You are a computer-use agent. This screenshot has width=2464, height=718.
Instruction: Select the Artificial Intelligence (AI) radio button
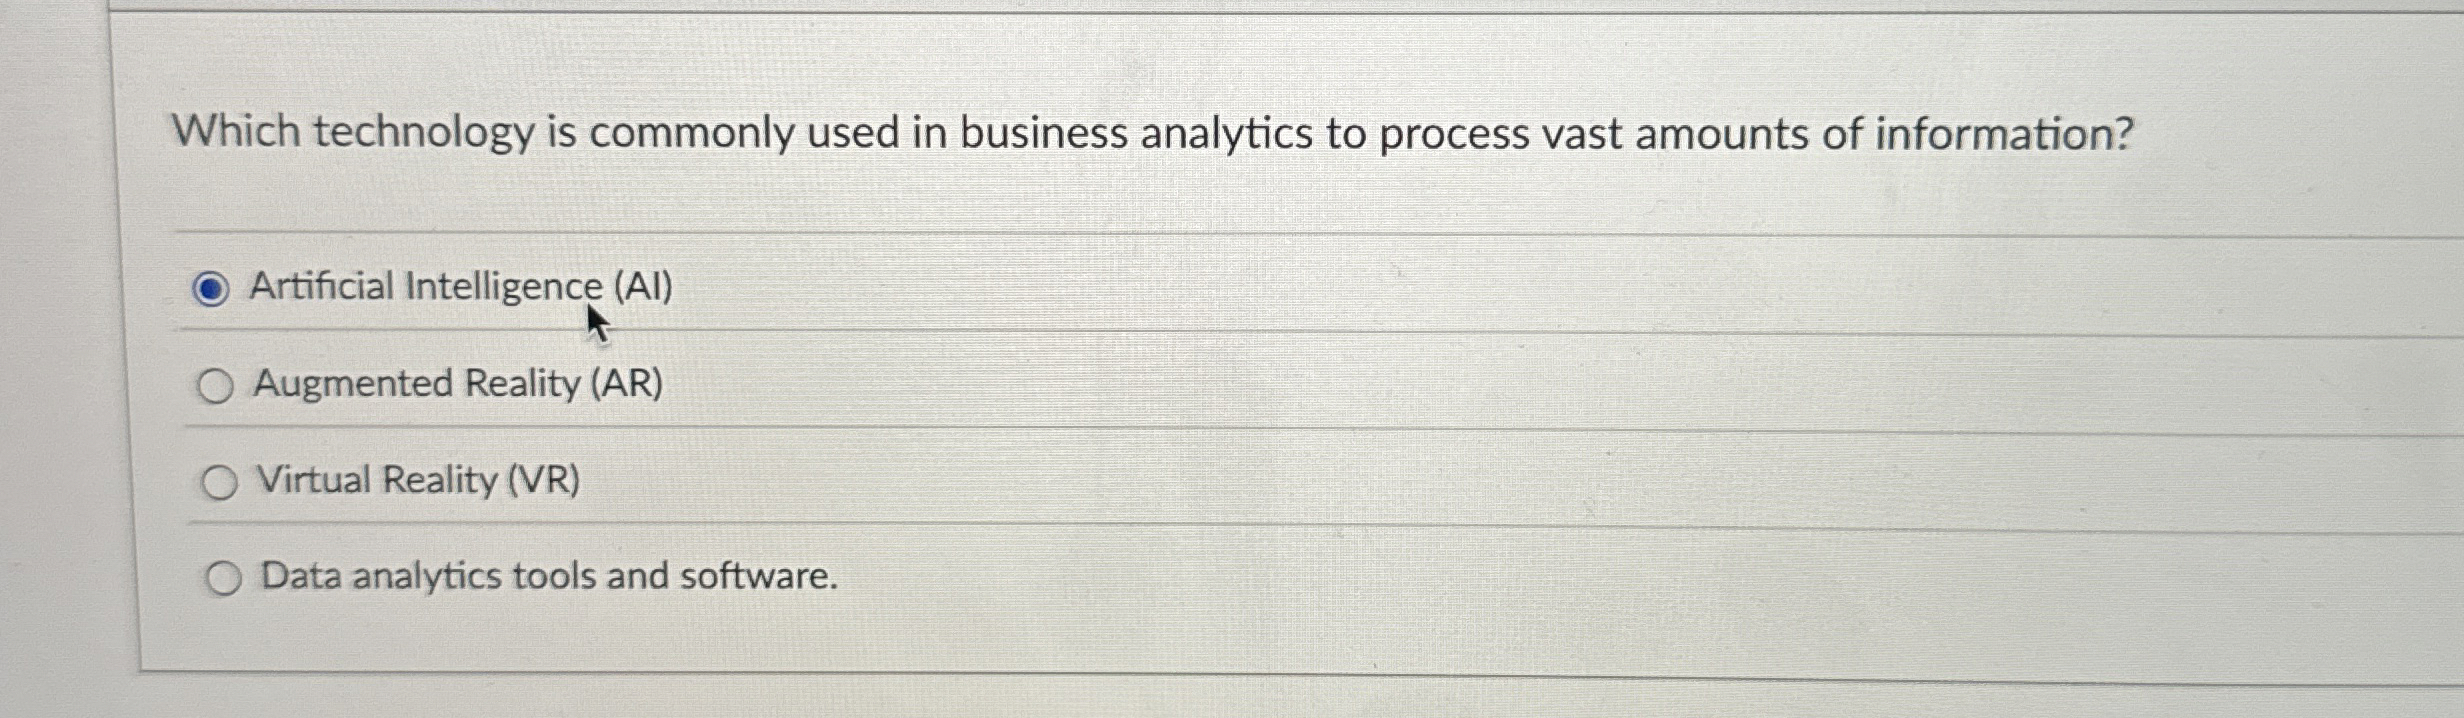click(211, 288)
